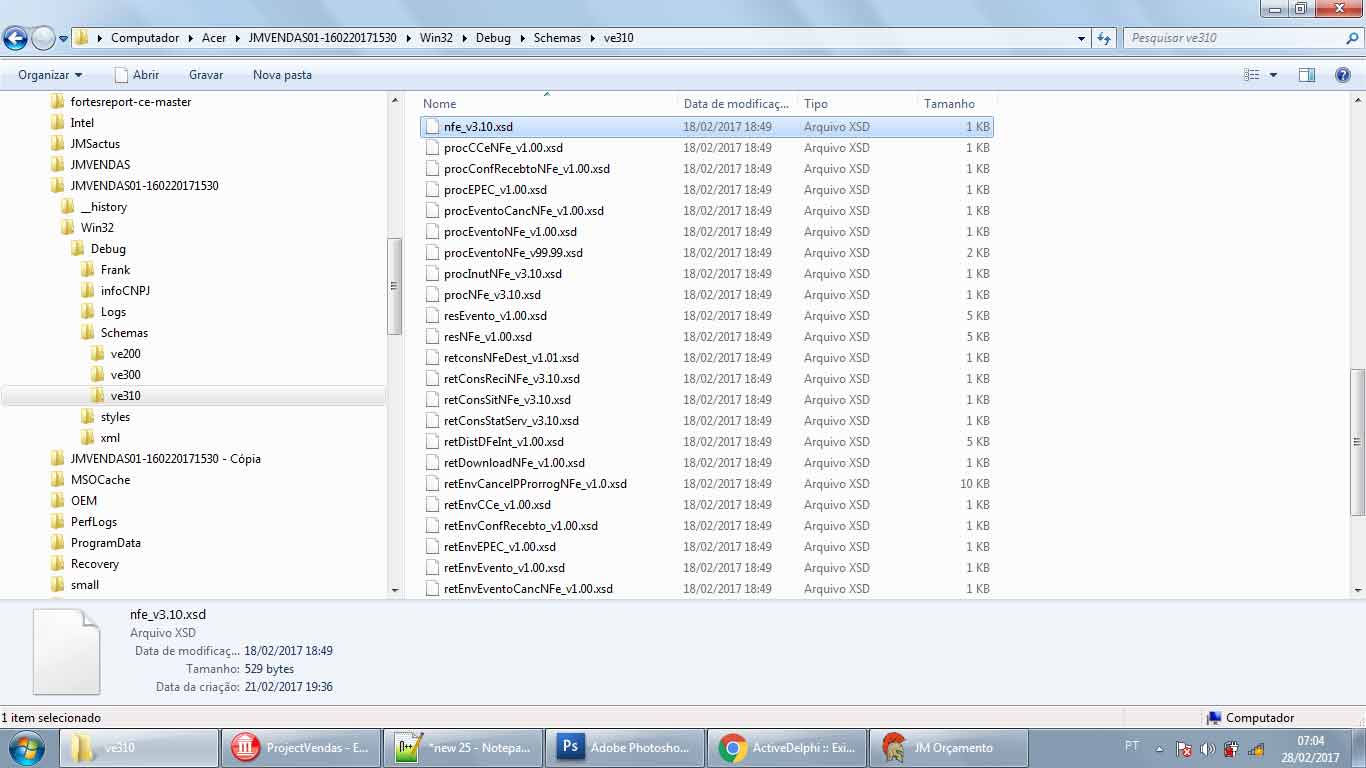Image resolution: width=1366 pixels, height=768 pixels.
Task: Select JMVENDAS01-160220171530 - Cópia folder
Action: click(x=165, y=459)
